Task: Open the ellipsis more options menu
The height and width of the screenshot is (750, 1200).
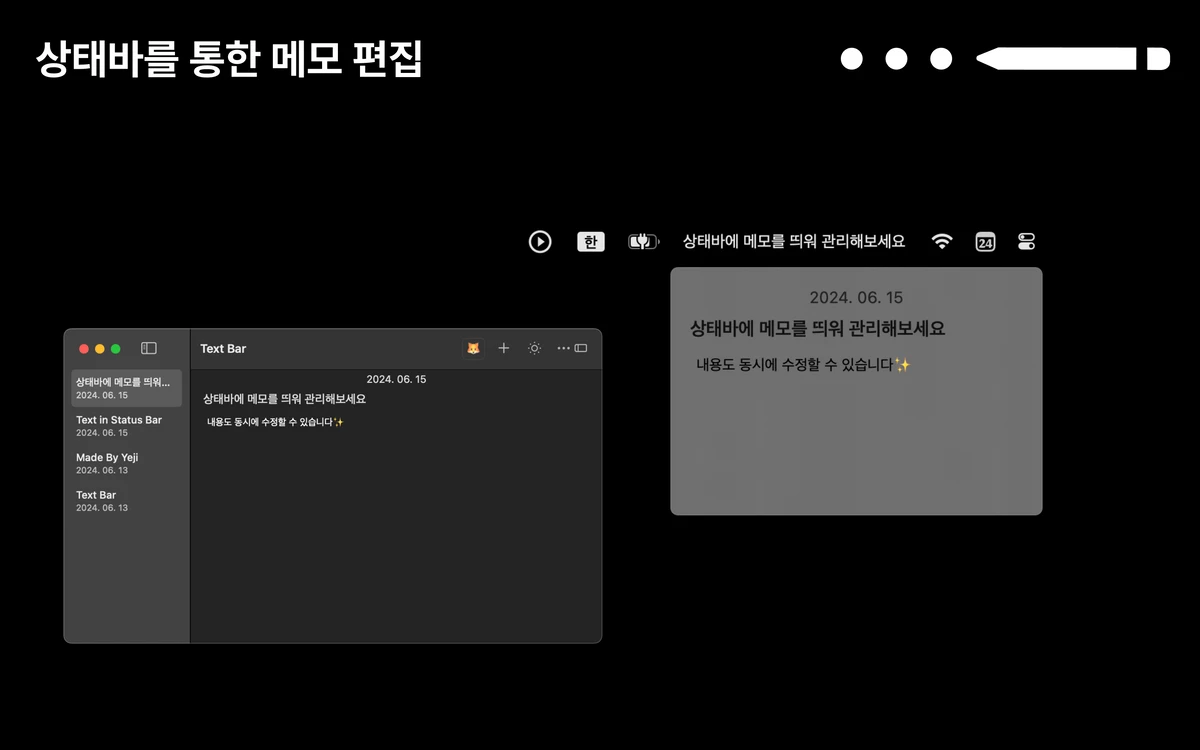Action: tap(563, 348)
